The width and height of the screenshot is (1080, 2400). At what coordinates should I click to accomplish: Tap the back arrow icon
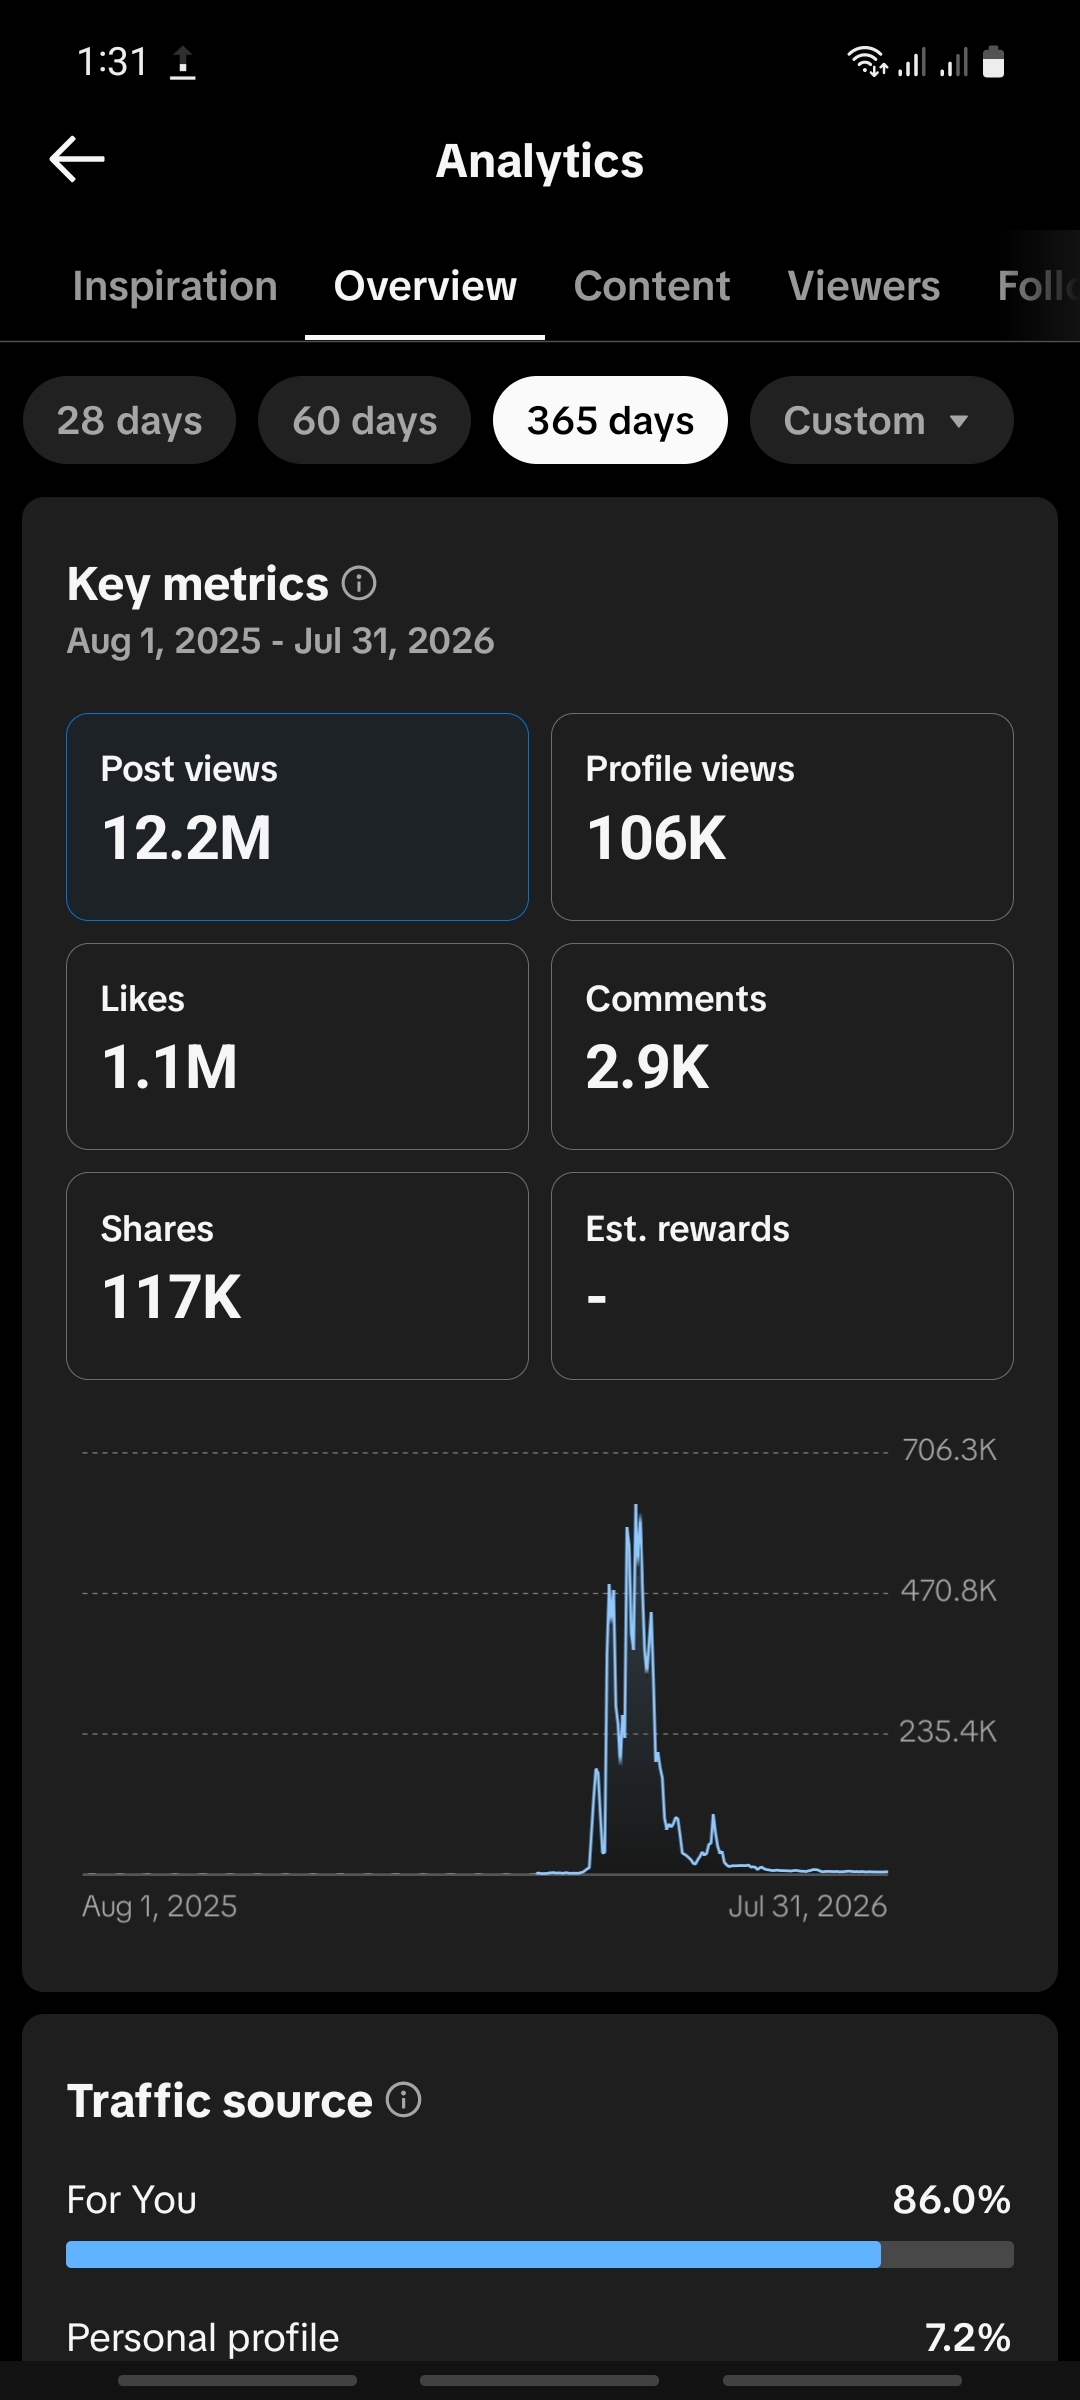77,160
